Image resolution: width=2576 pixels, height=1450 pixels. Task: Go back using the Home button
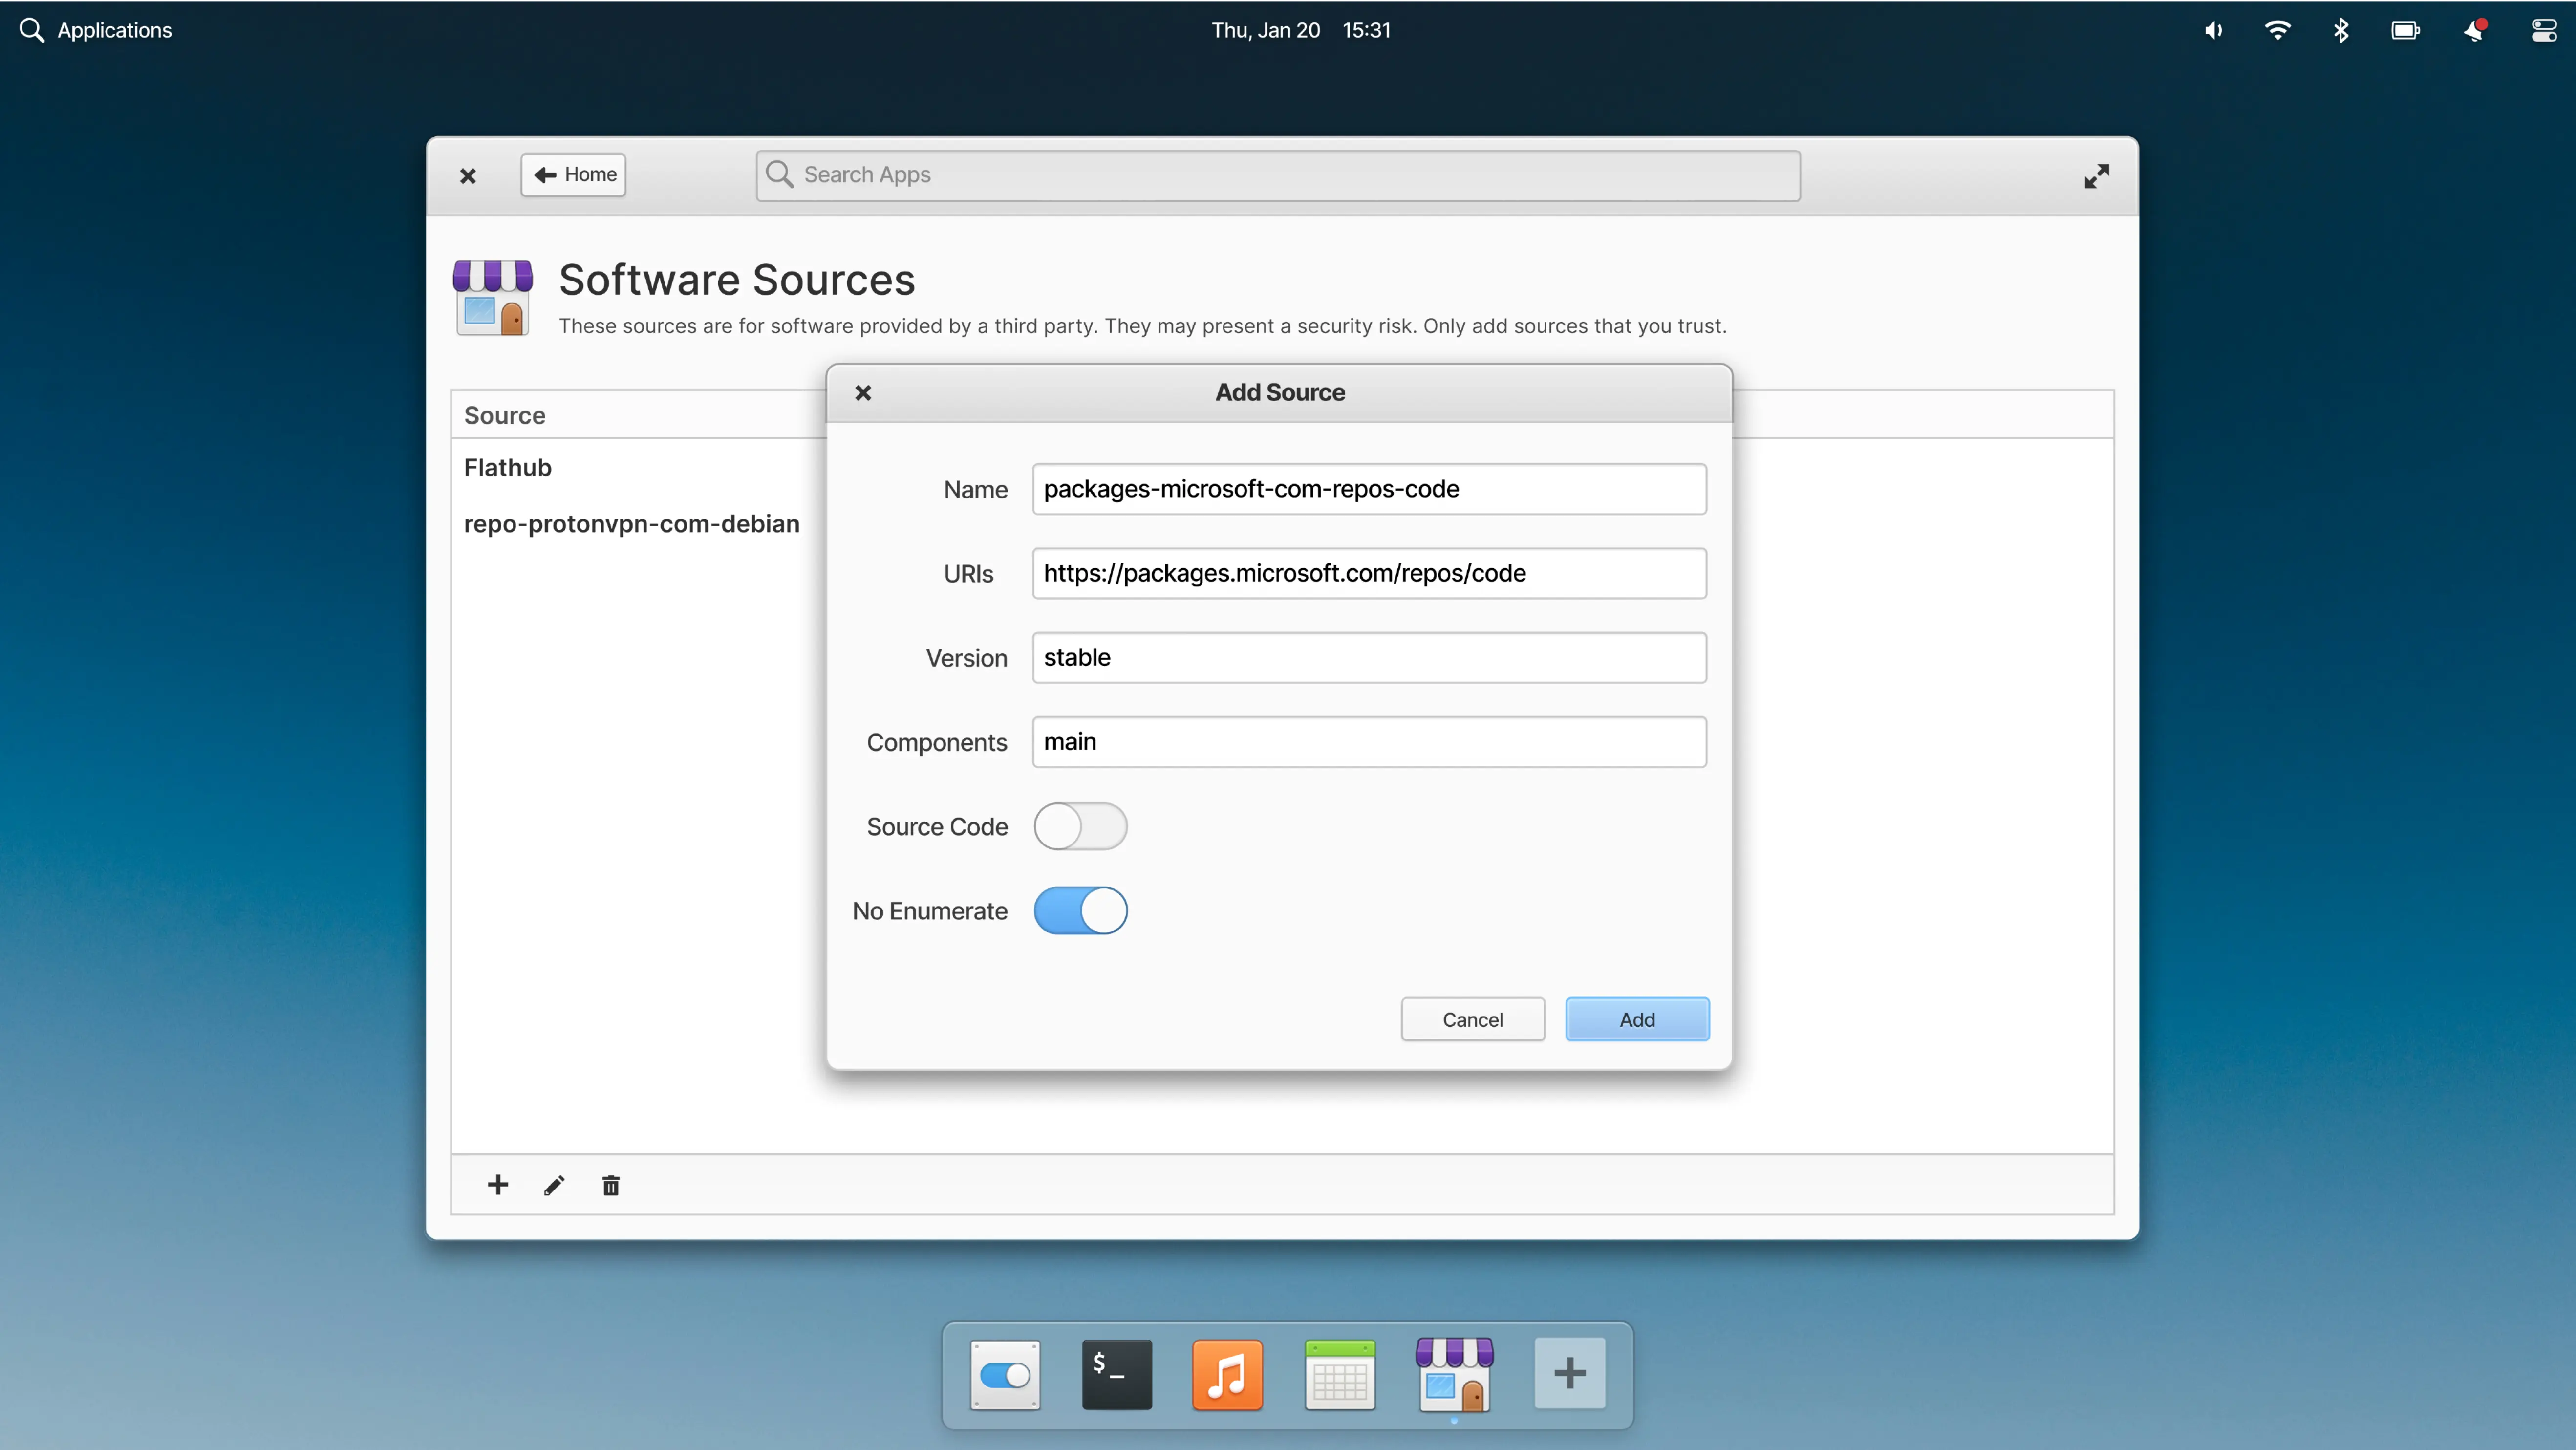[x=574, y=175]
